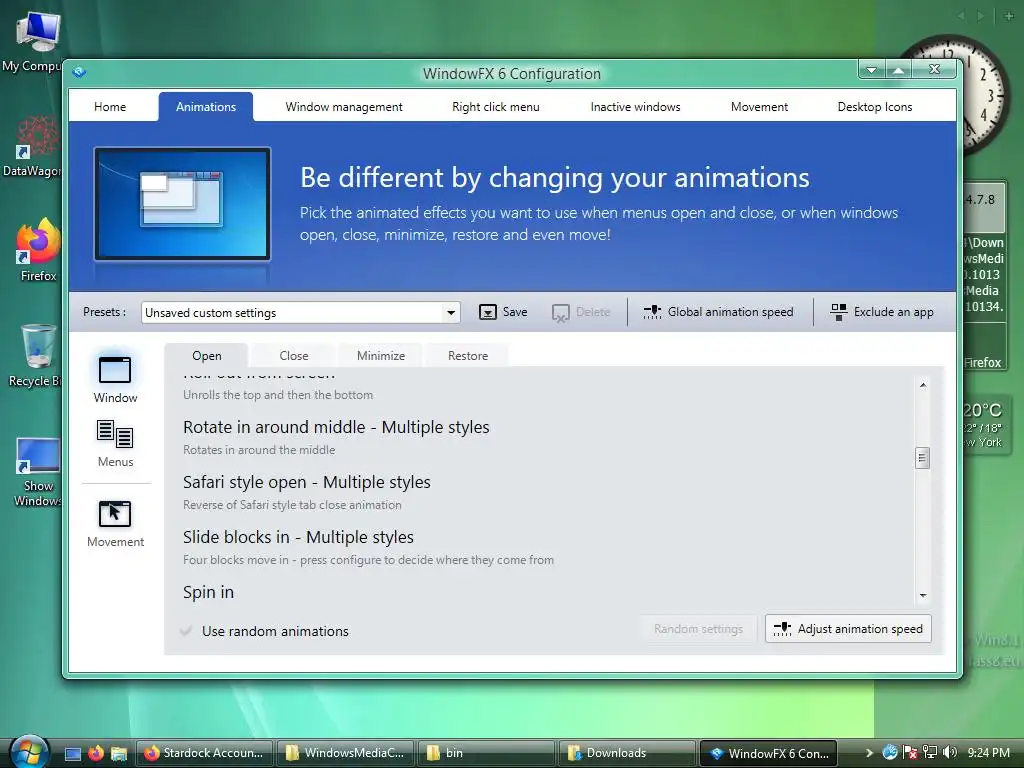Image resolution: width=1024 pixels, height=768 pixels.
Task: Click the animation list scroll down arrow
Action: [x=923, y=595]
